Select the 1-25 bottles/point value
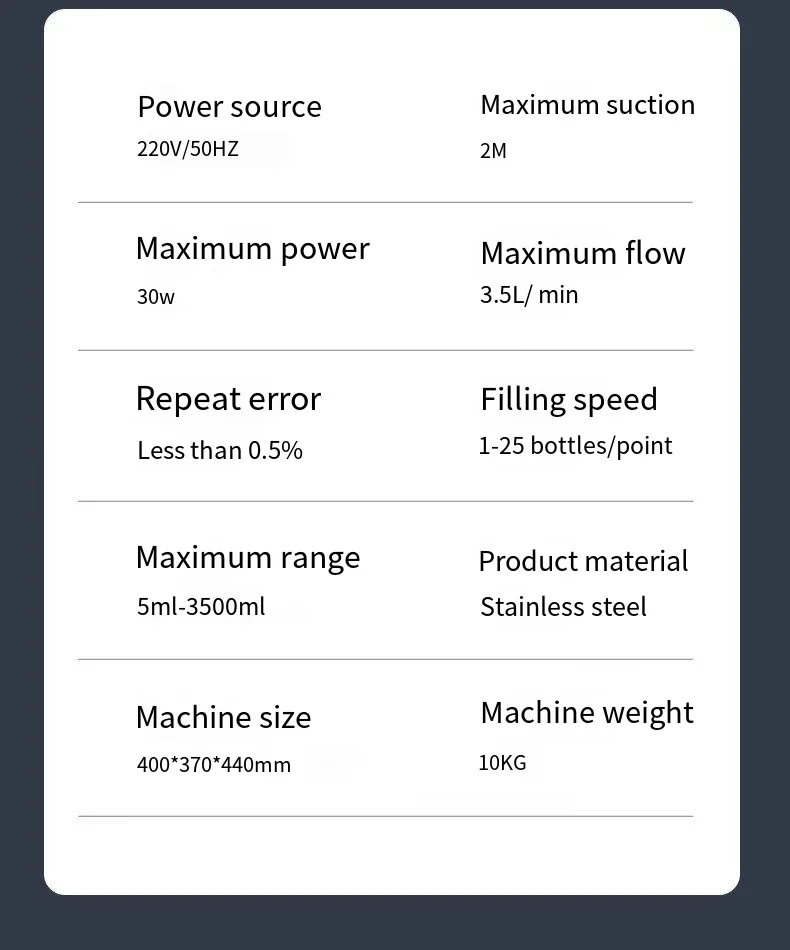Viewport: 790px width, 950px height. [x=575, y=446]
